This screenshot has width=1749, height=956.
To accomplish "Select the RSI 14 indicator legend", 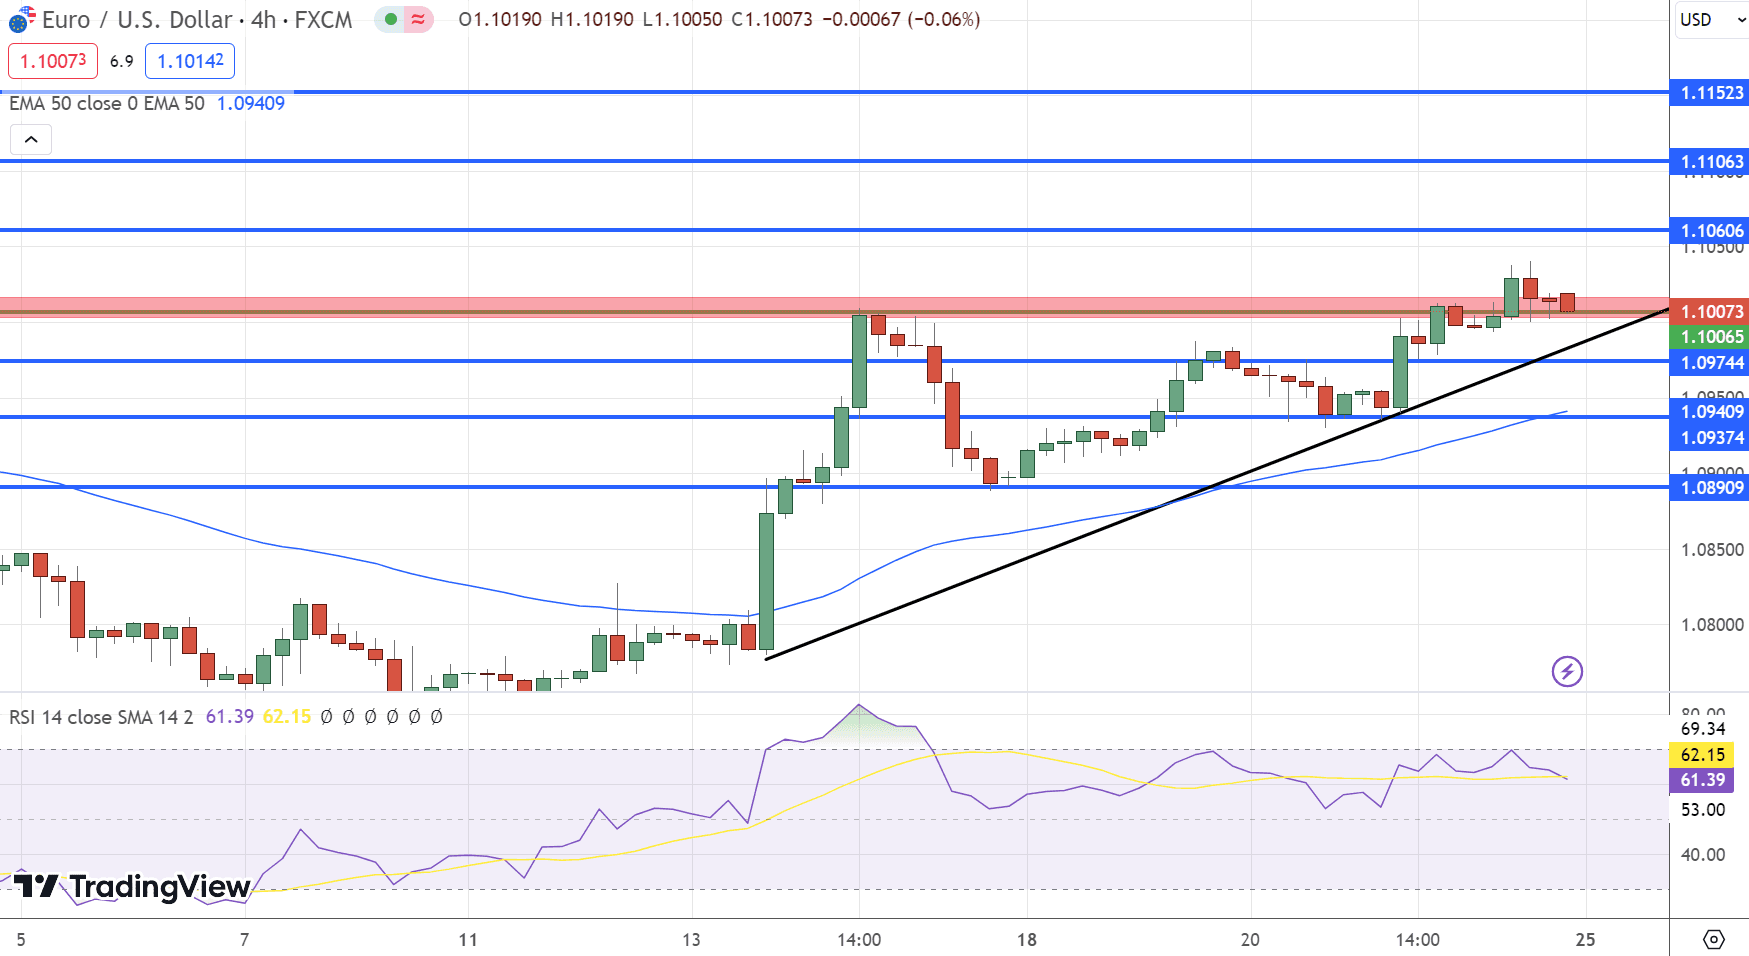I will click(x=101, y=717).
